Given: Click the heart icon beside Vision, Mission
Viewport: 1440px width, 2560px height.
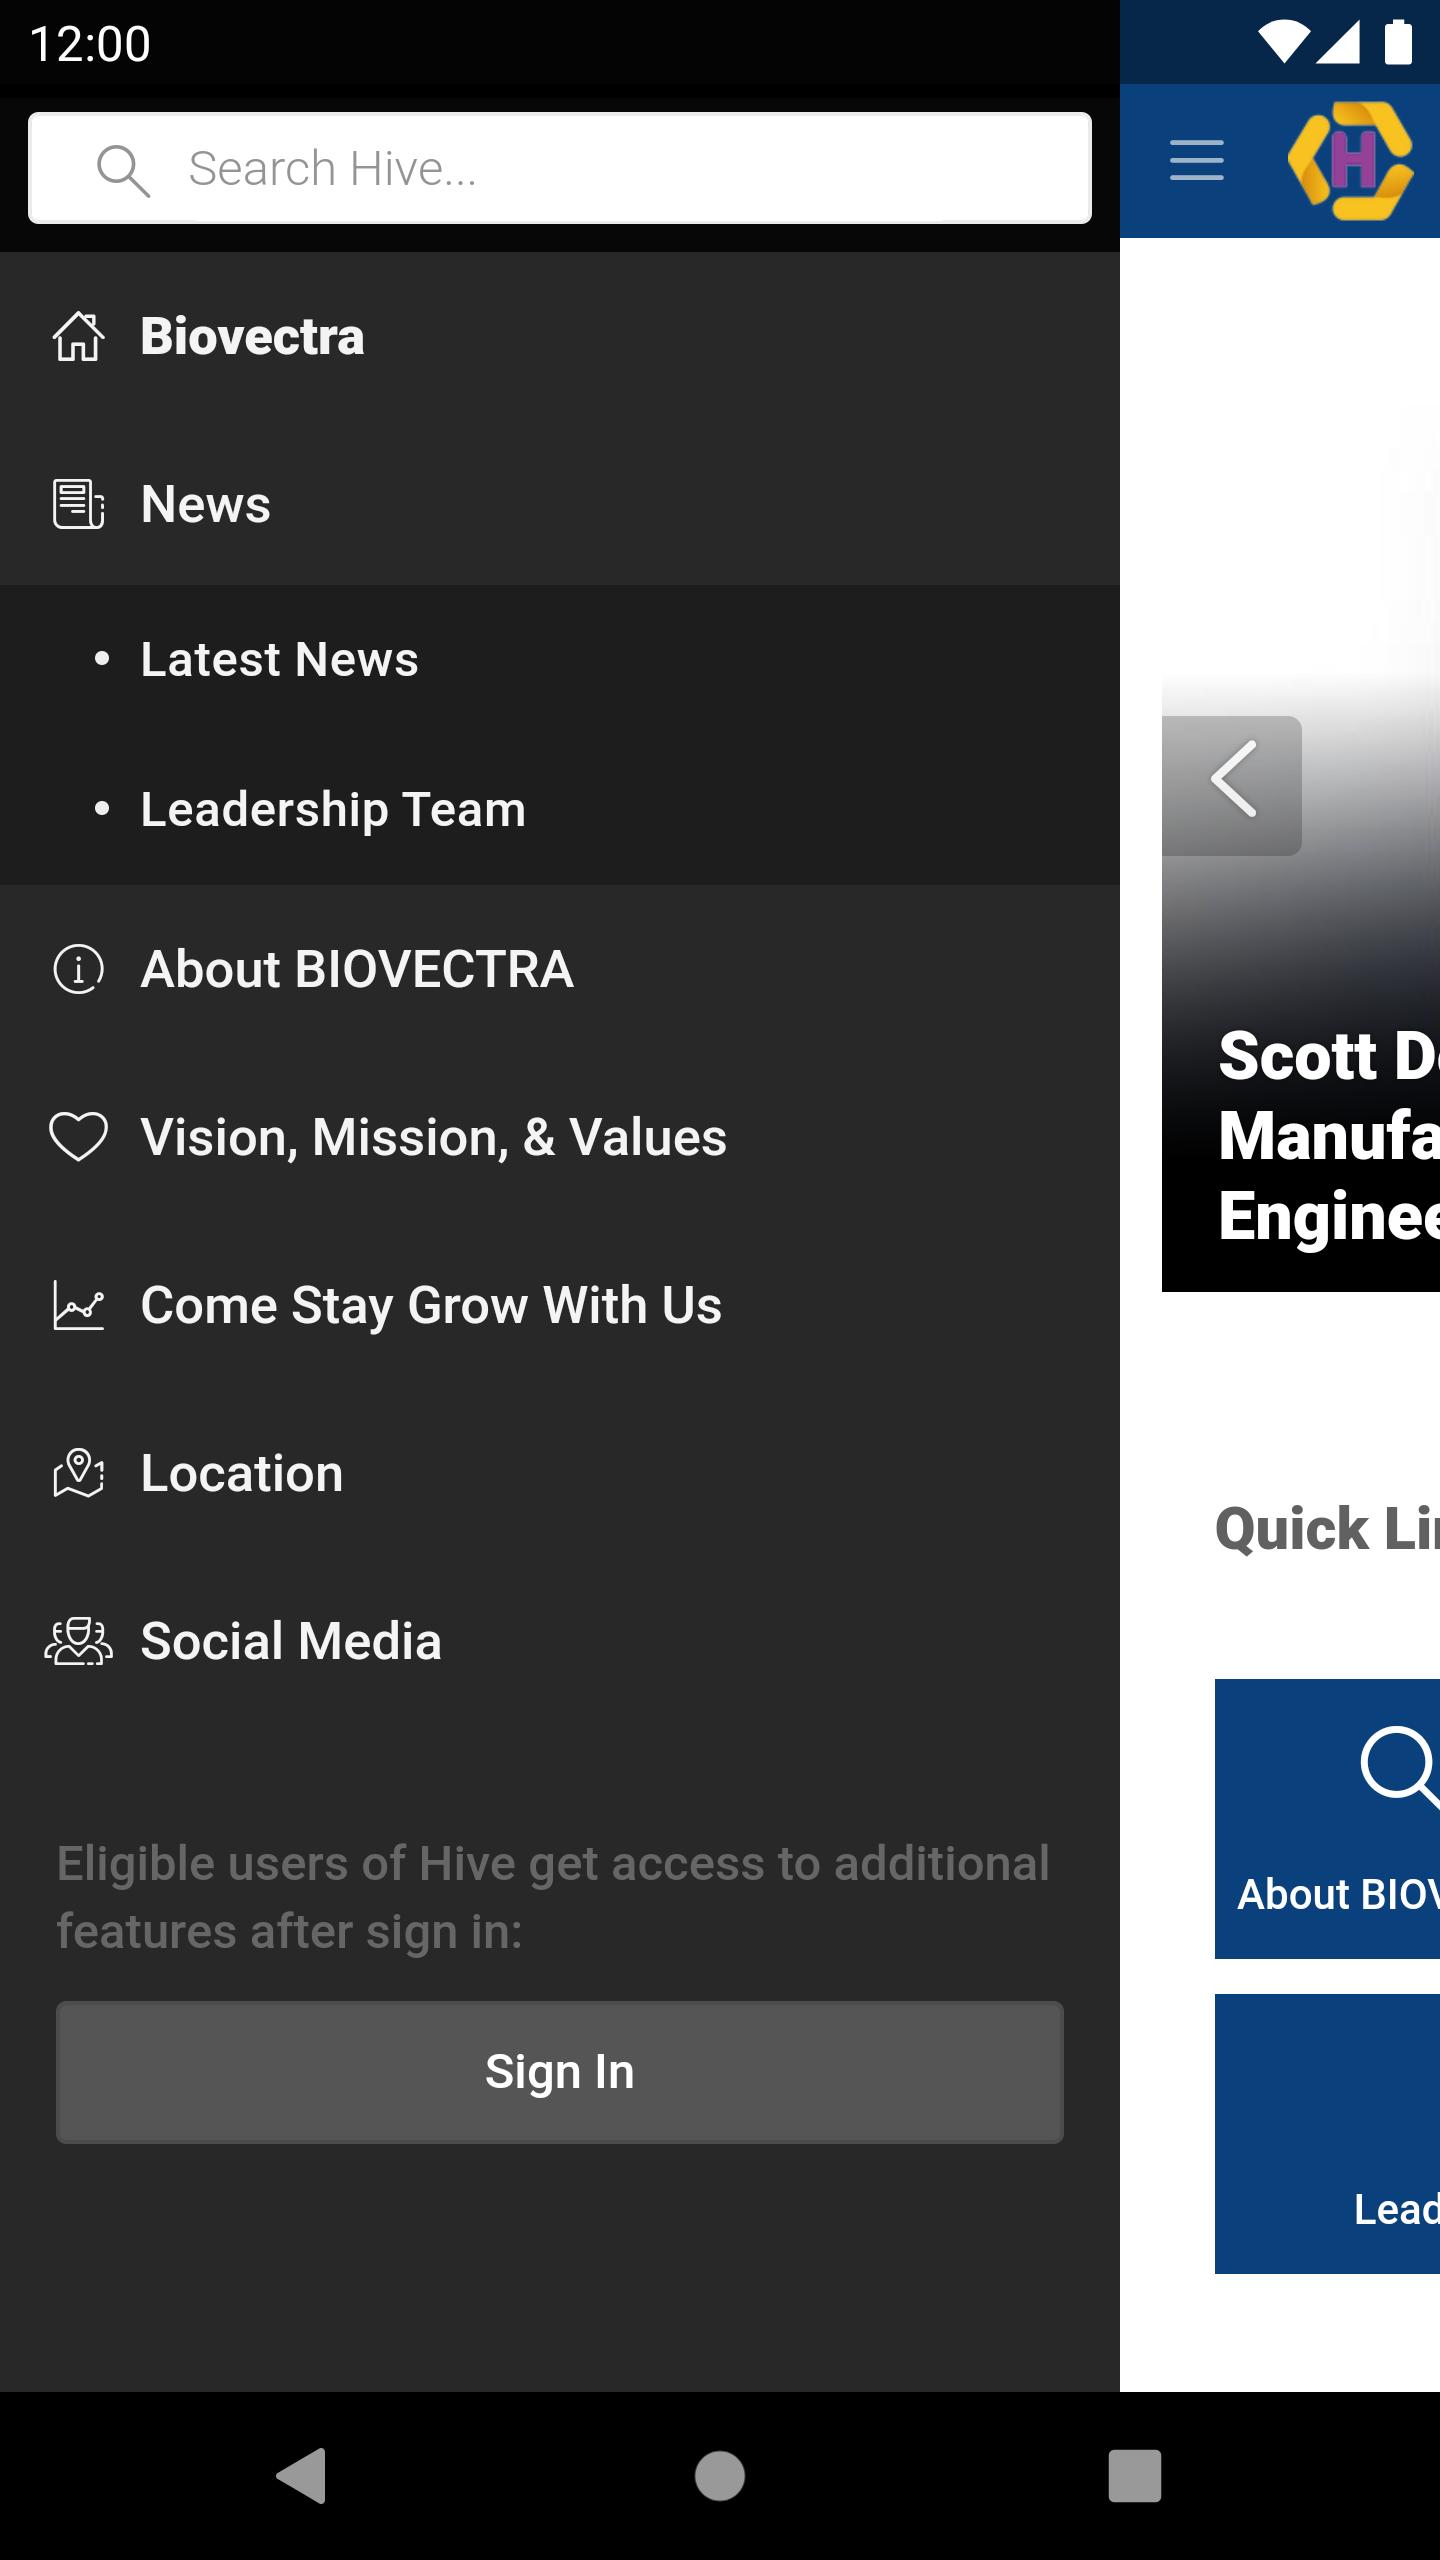Looking at the screenshot, I should pyautogui.click(x=78, y=1137).
